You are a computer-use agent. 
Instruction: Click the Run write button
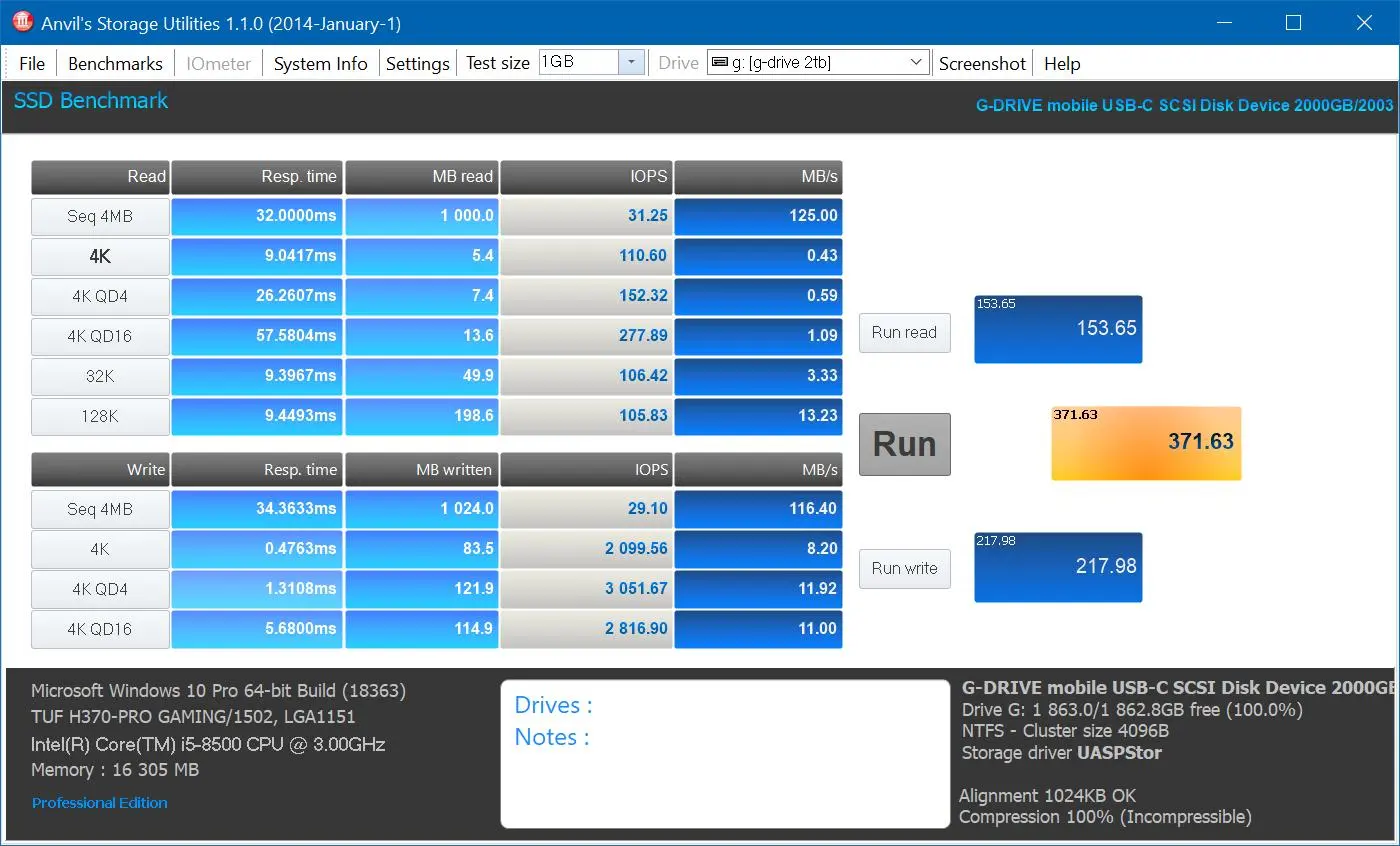904,568
